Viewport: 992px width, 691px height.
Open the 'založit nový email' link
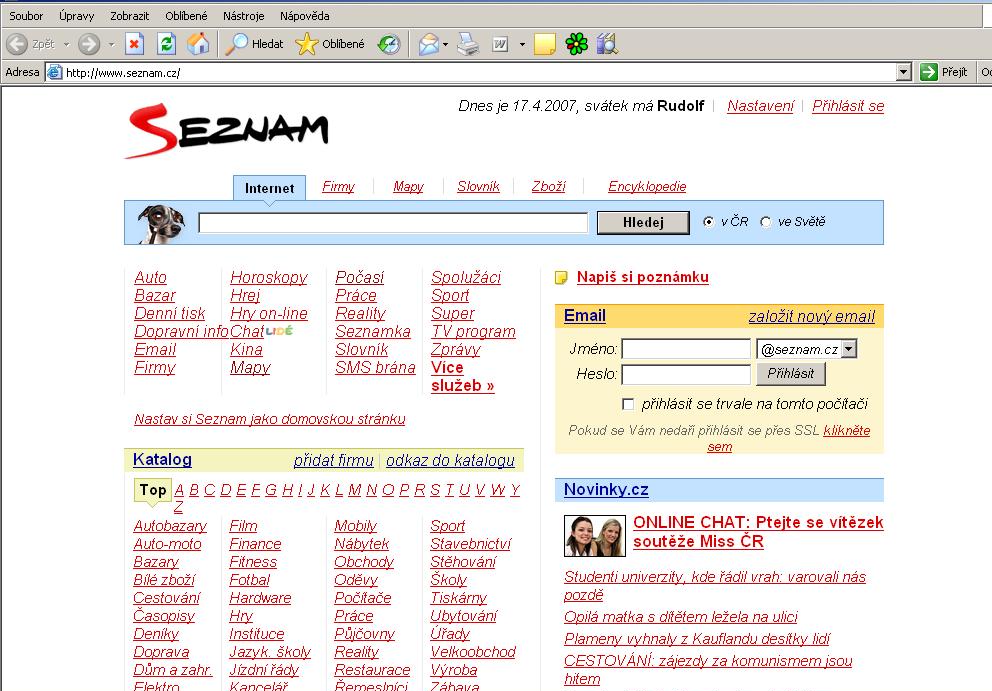click(x=812, y=316)
